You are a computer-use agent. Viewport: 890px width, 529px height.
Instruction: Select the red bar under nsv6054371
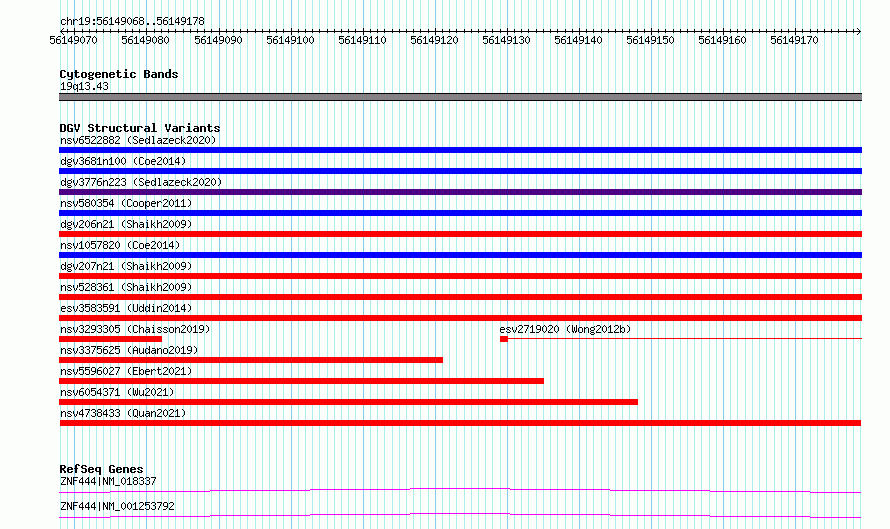pyautogui.click(x=349, y=402)
